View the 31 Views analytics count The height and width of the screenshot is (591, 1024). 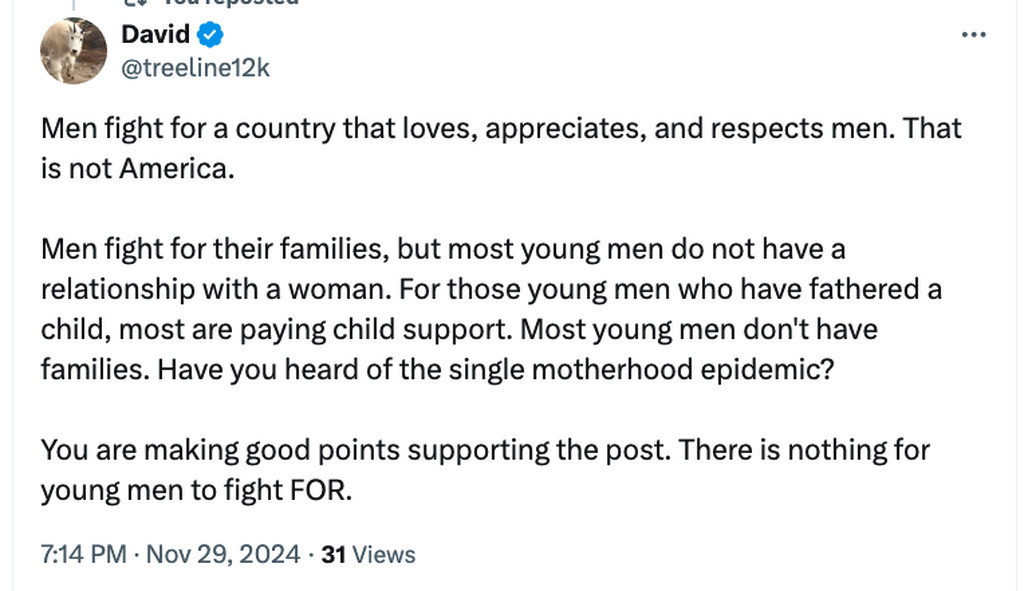333,553
